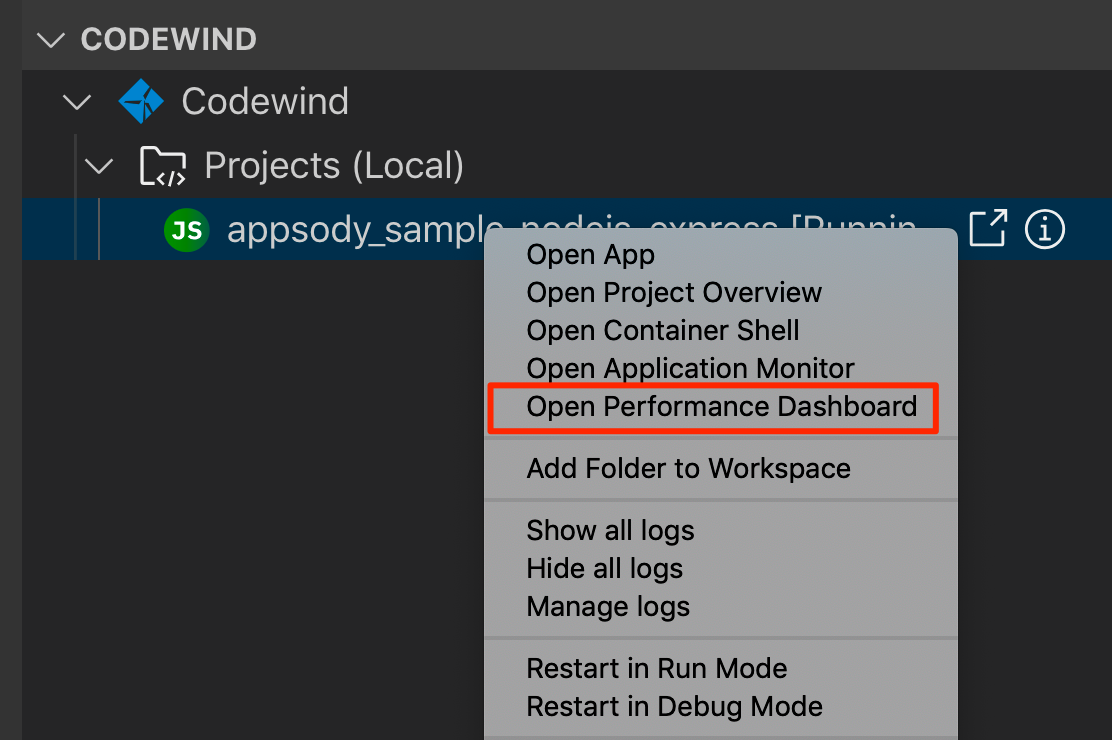This screenshot has height=740, width=1112.
Task: Choose Manage logs menu entry
Action: coord(721,606)
